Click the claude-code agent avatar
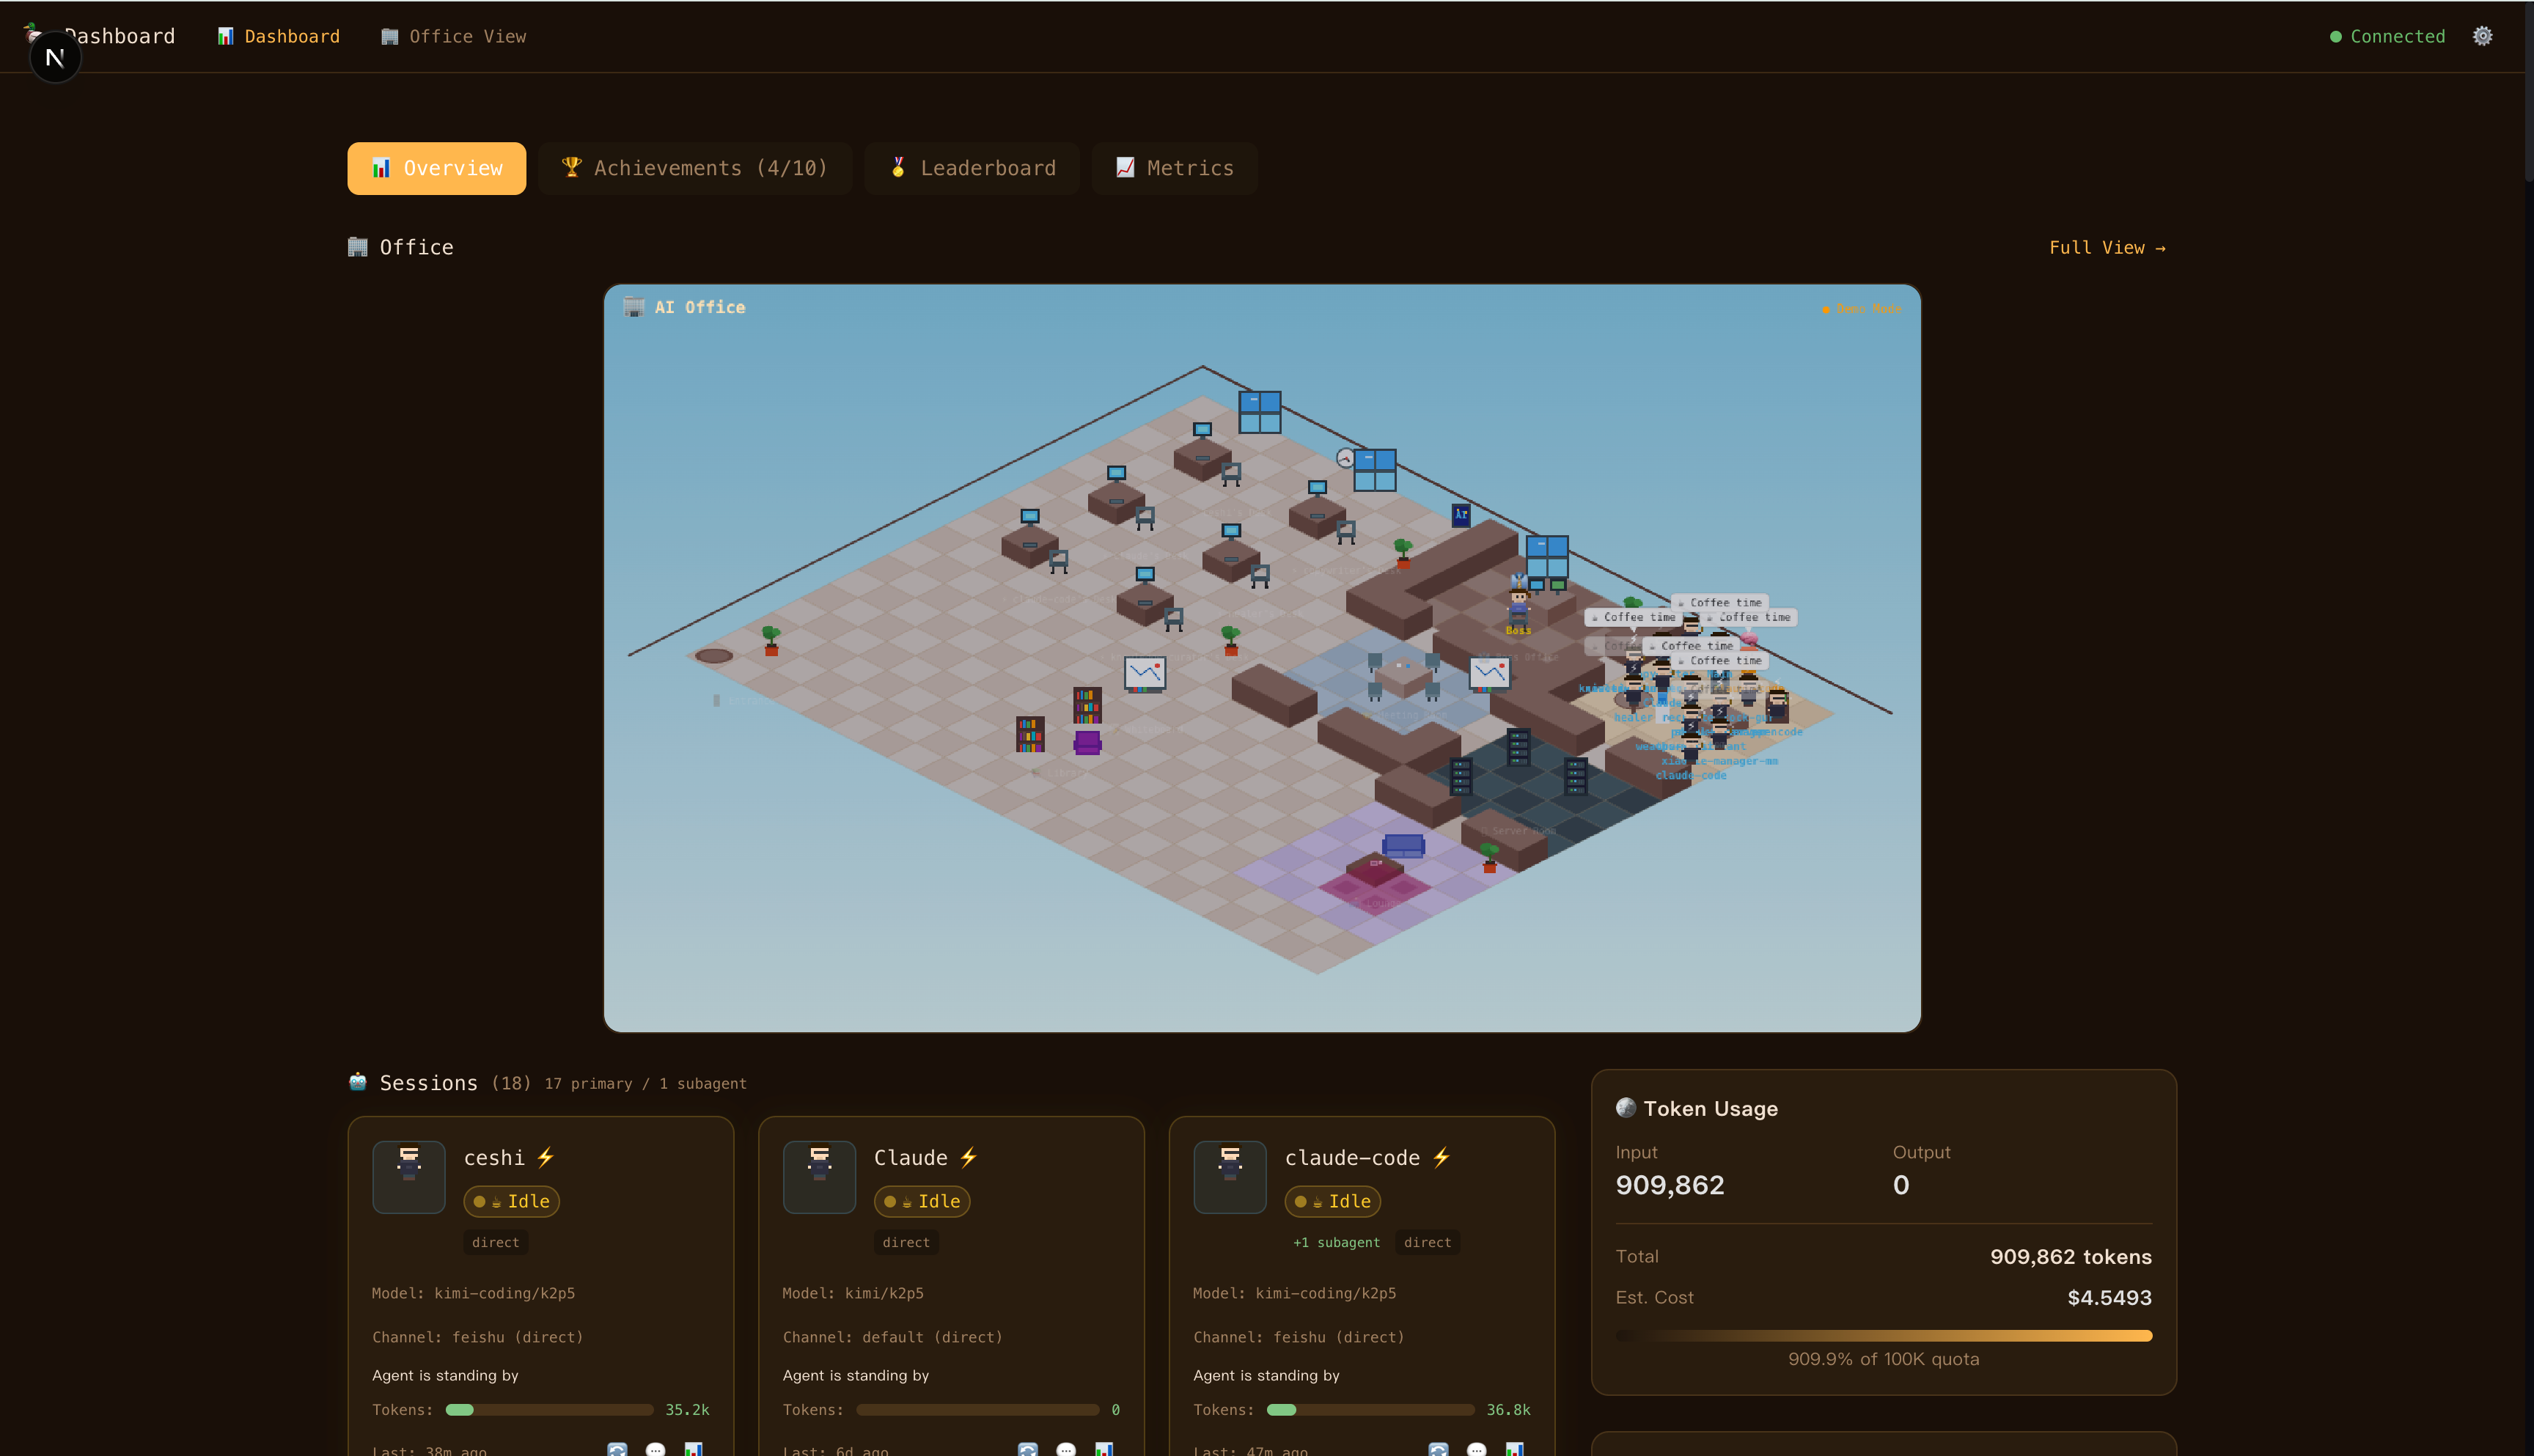 1229,1176
